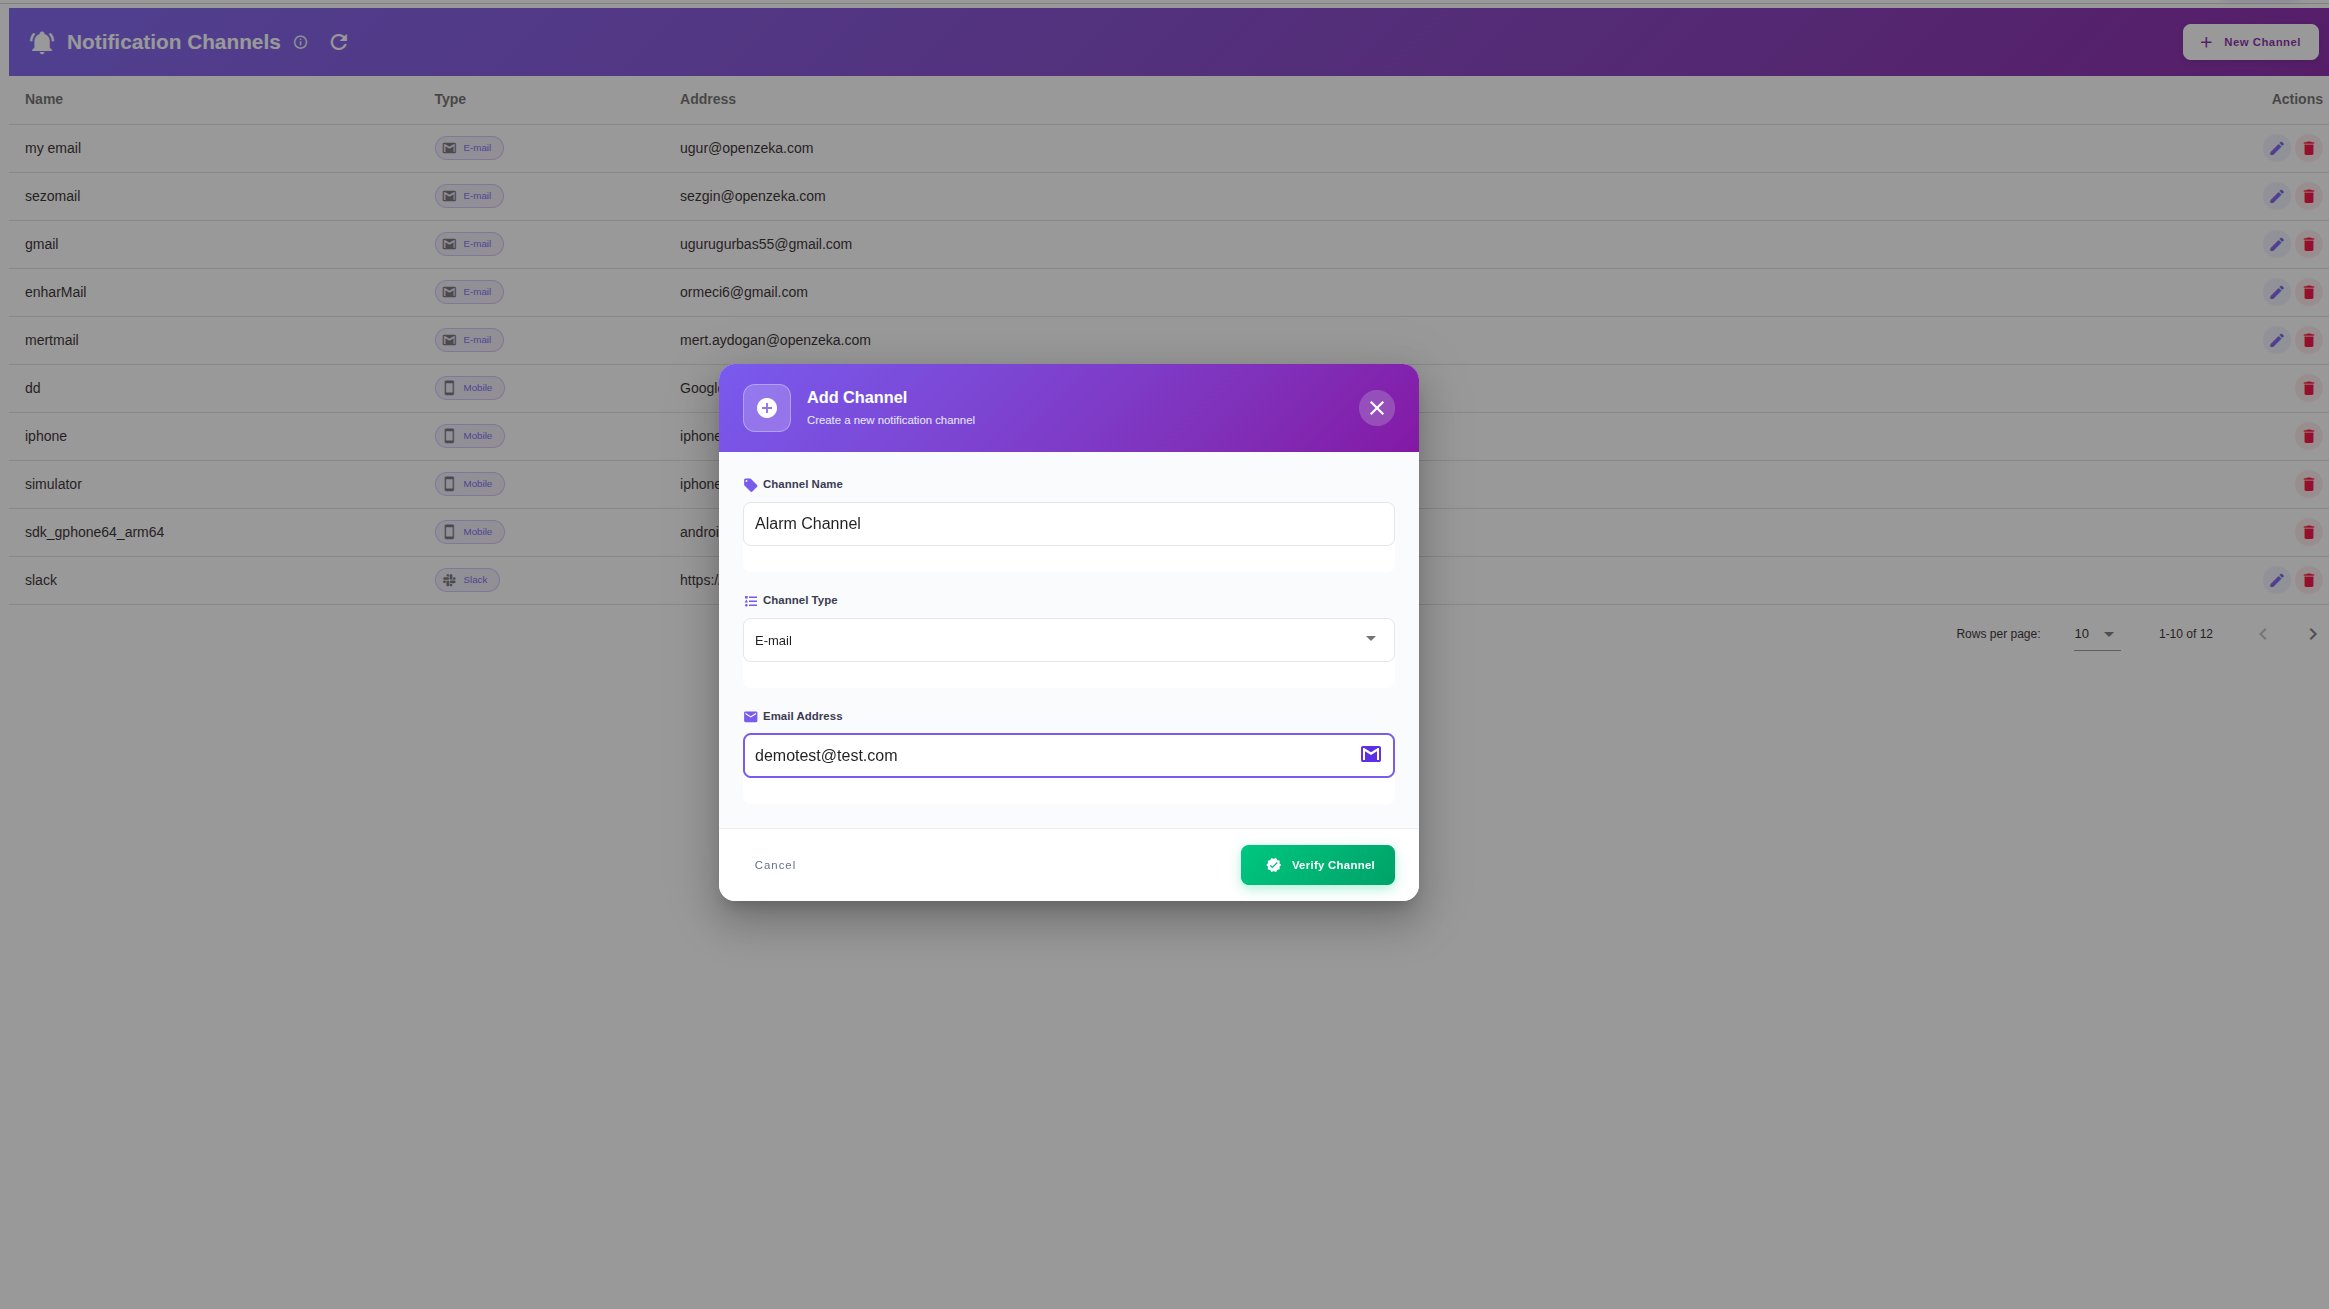The image size is (2329, 1309).
Task: Click the Name column header
Action: 44,99
